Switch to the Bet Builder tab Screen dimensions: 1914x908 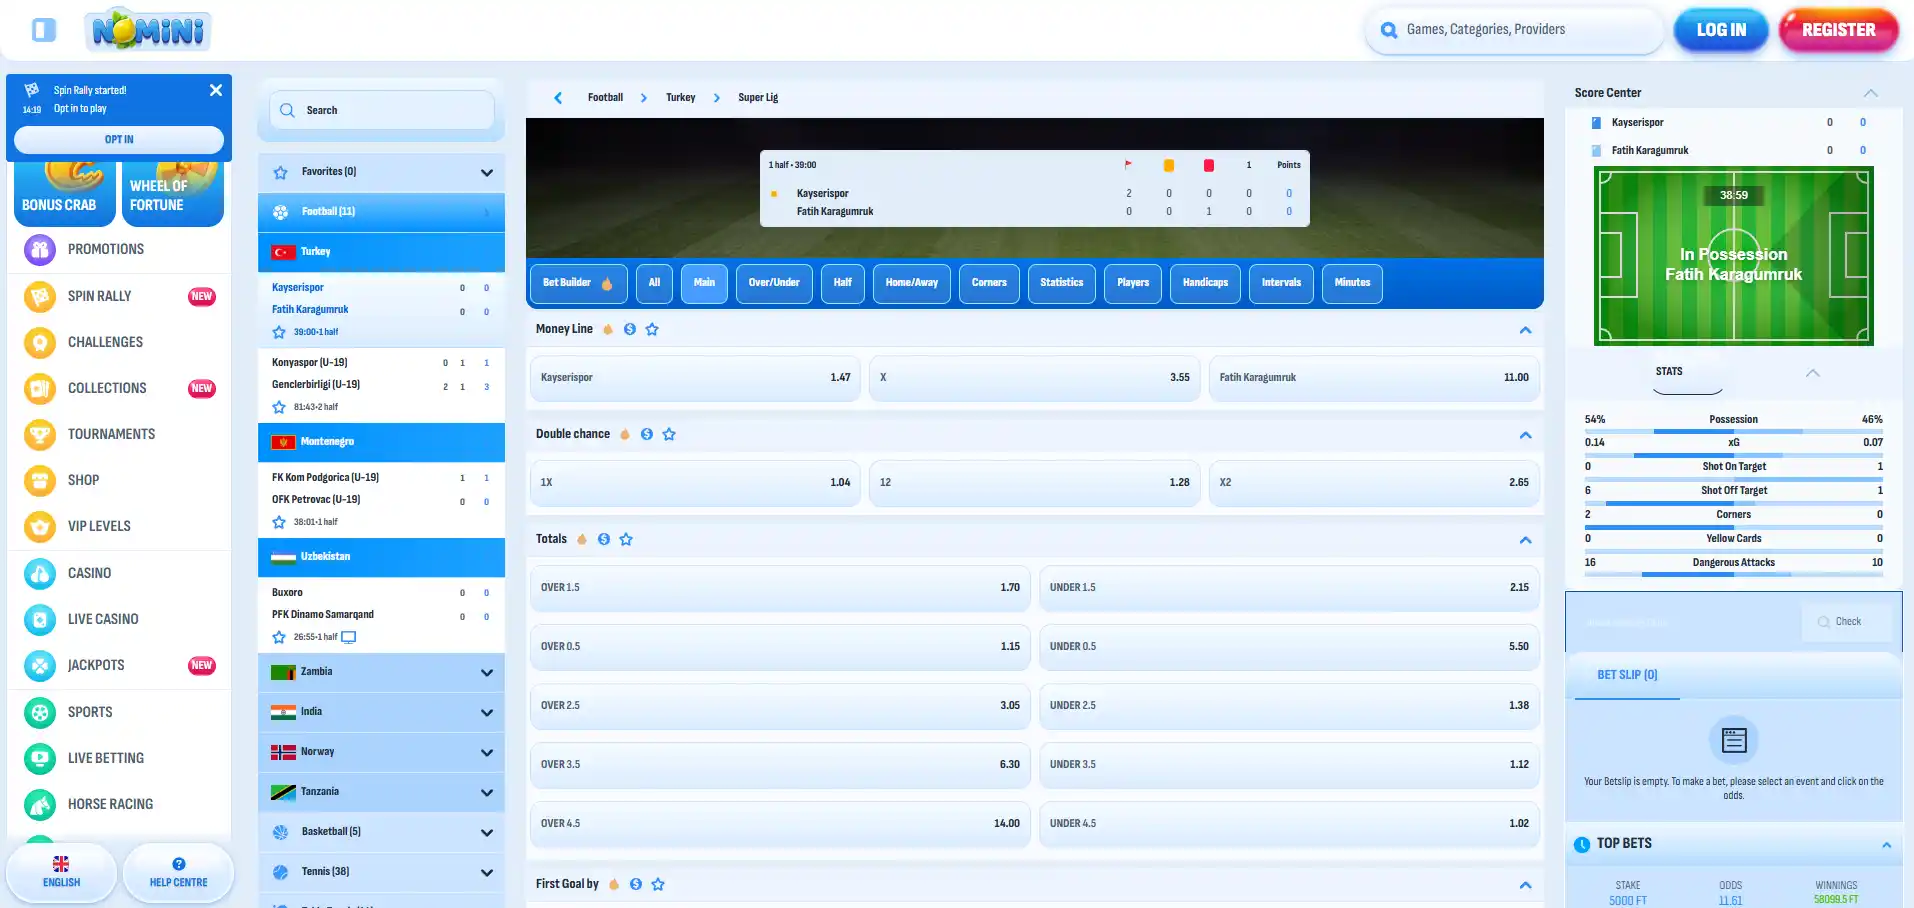579,283
